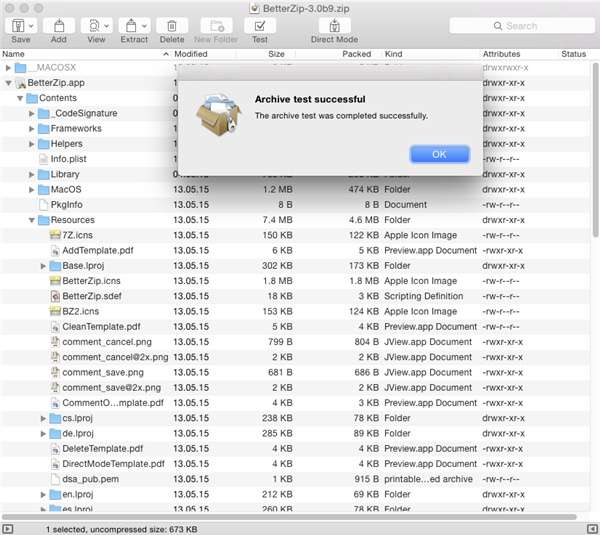Toggle Direct Mode in the toolbar
Image resolution: width=600 pixels, height=535 pixels.
tap(334, 25)
